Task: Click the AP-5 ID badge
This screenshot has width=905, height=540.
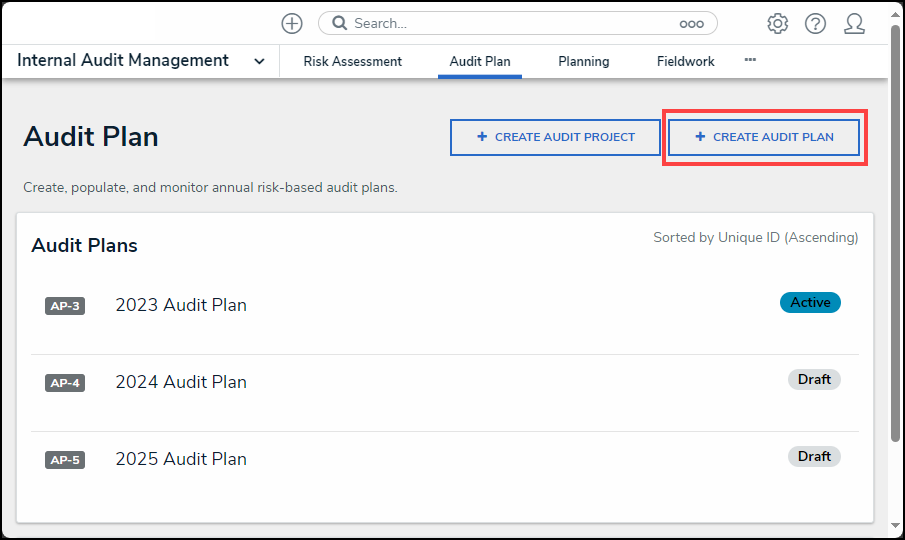Action: (65, 460)
